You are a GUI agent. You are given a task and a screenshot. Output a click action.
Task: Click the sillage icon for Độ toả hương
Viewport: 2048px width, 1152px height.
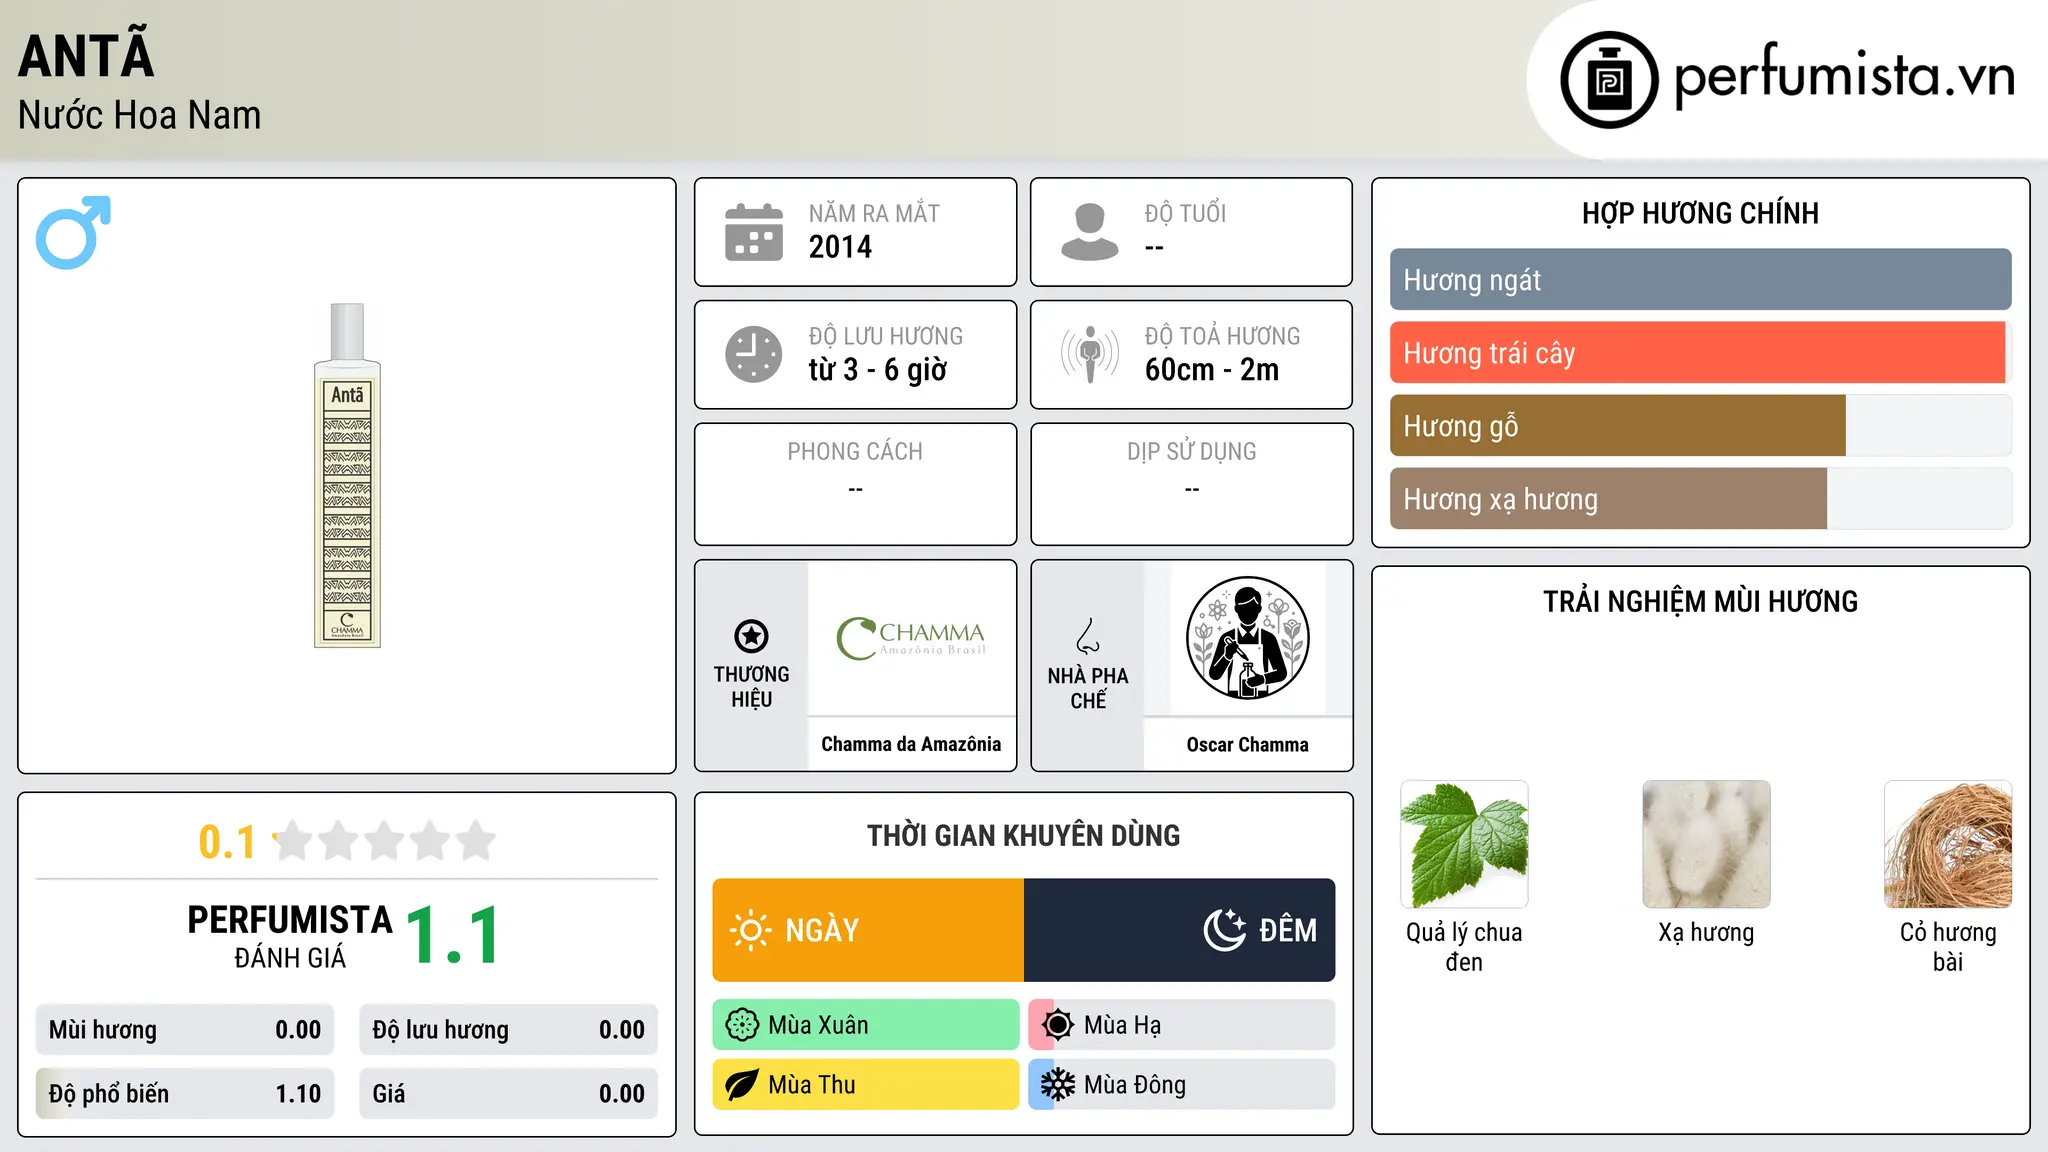click(1090, 354)
